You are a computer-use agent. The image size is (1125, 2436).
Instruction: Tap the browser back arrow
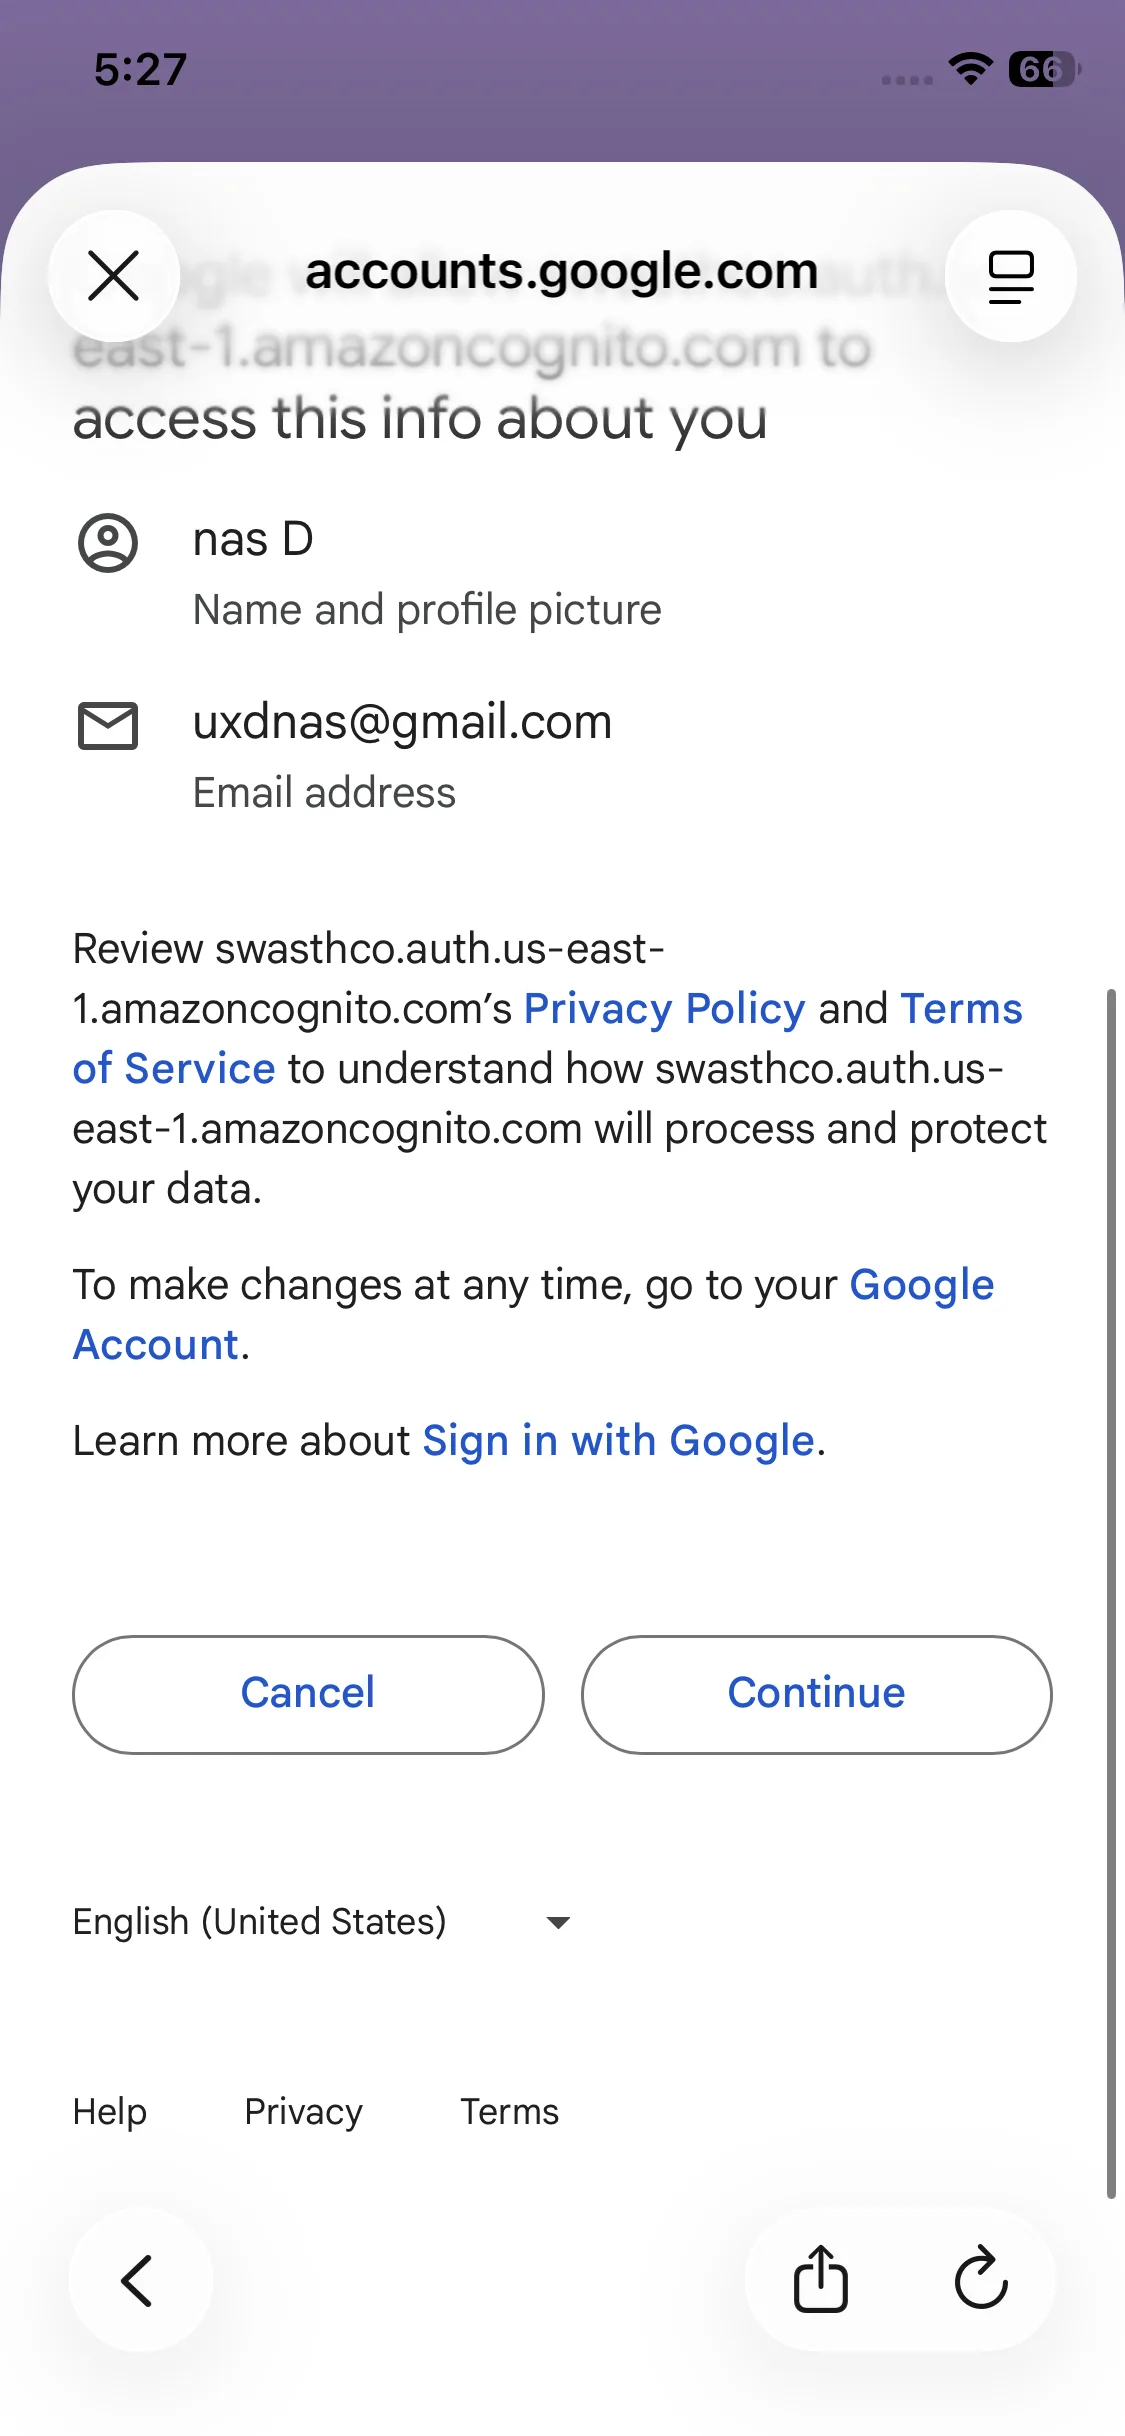pos(138,2280)
